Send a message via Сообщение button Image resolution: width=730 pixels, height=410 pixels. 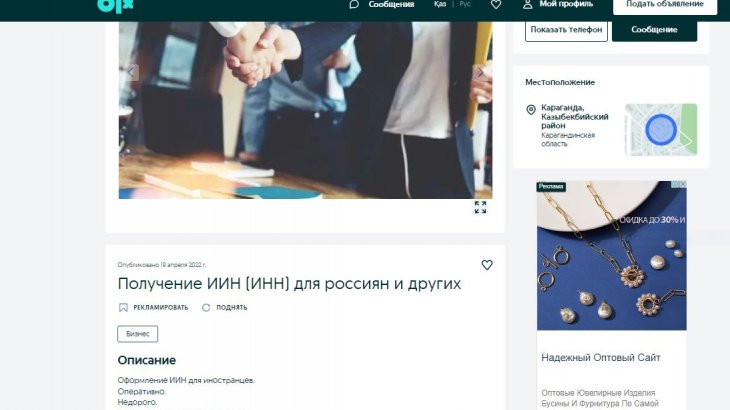[654, 30]
